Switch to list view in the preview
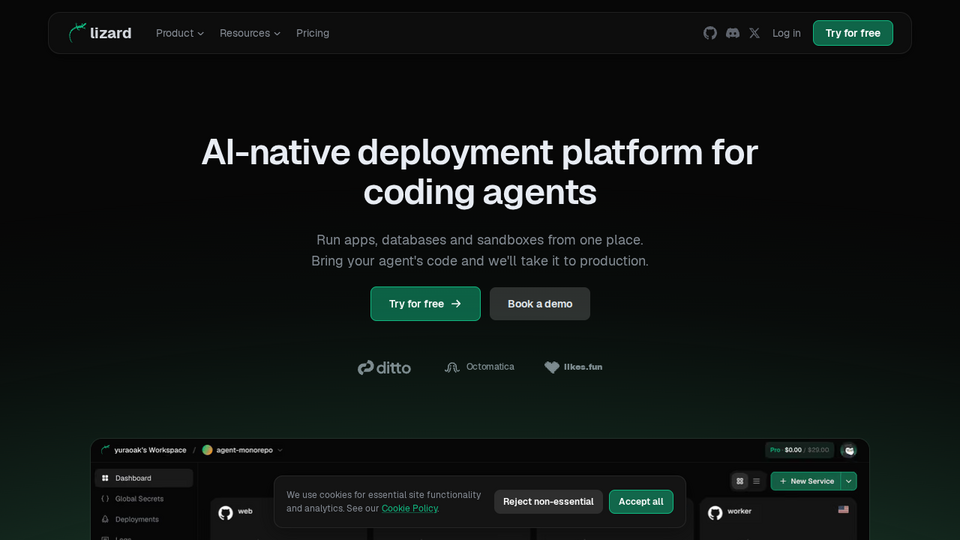This screenshot has width=960, height=540. [756, 481]
